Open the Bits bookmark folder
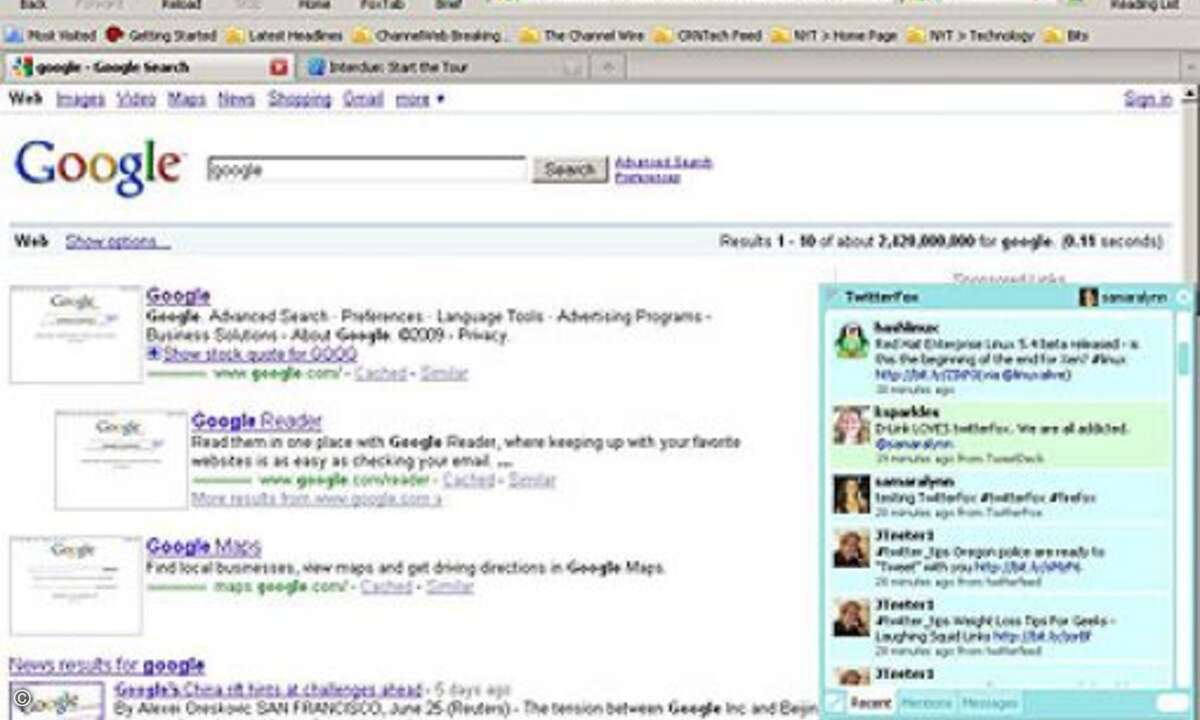The image size is (1200, 720). [x=1066, y=36]
